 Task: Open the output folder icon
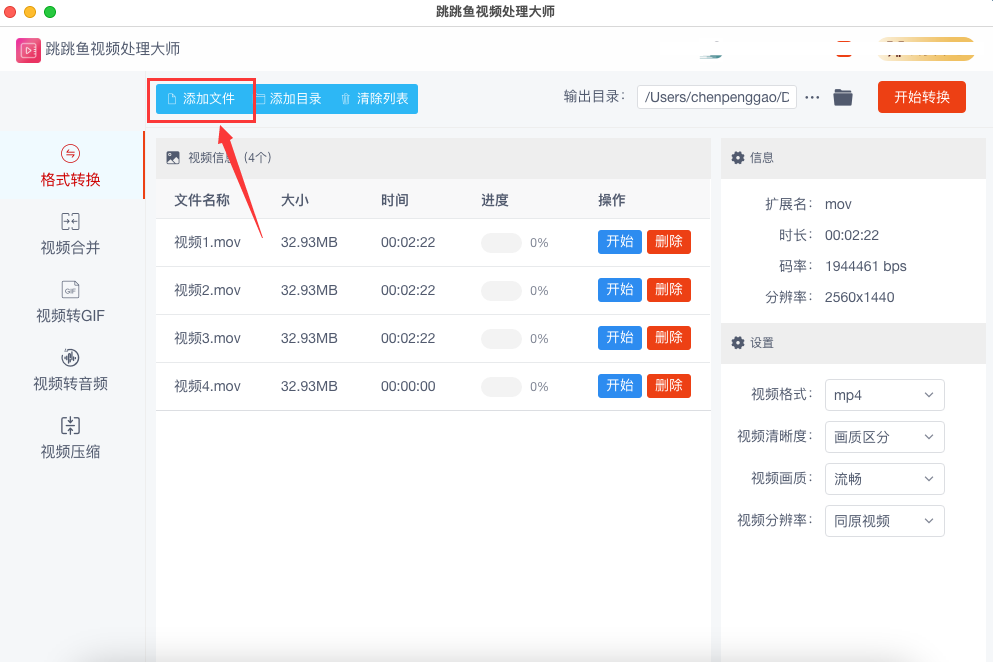coord(842,98)
